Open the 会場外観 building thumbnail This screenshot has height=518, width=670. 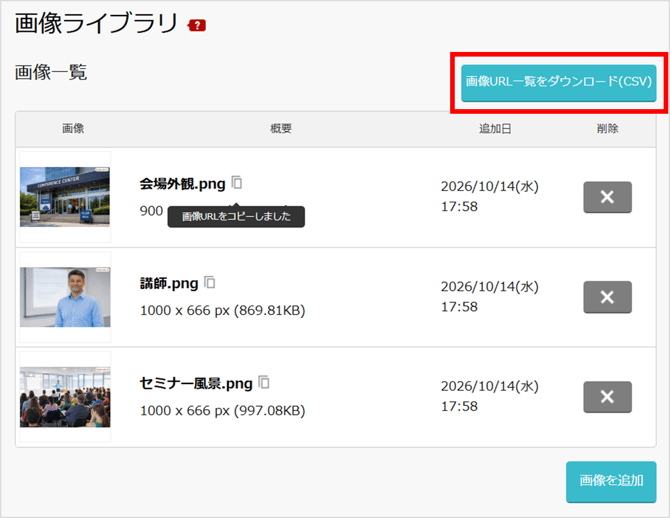pyautogui.click(x=65, y=197)
